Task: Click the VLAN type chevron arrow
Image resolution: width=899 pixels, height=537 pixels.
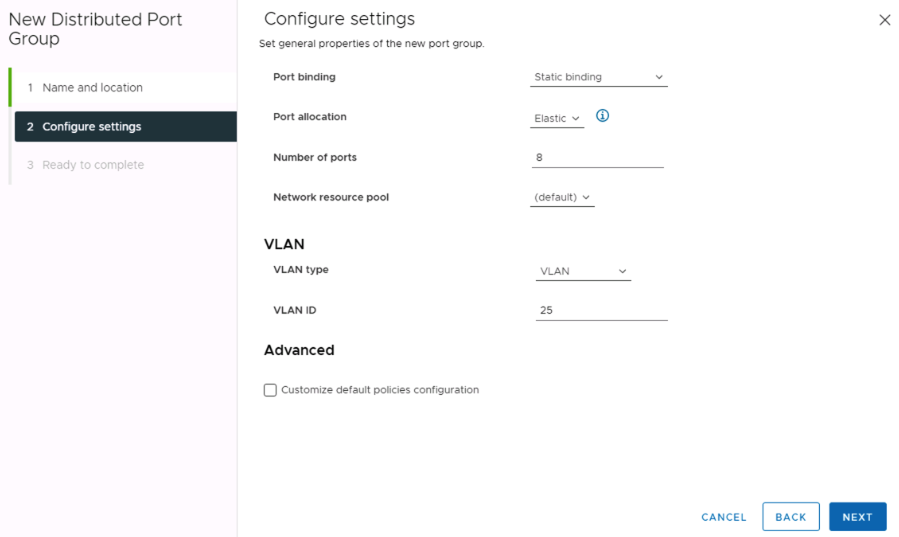Action: 622,271
